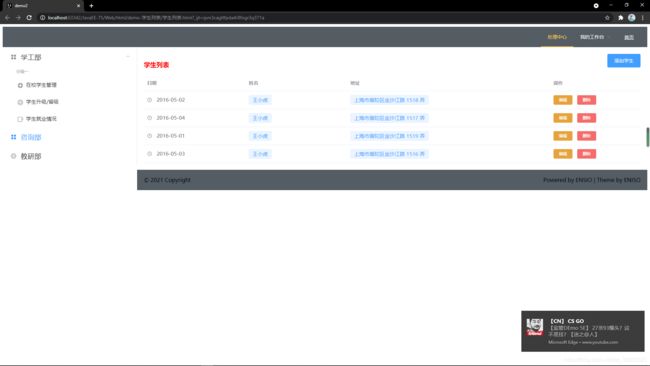The width and height of the screenshot is (650, 366).
Task: Click the red delete button in the 2016-05-04 row
Action: pyautogui.click(x=586, y=118)
